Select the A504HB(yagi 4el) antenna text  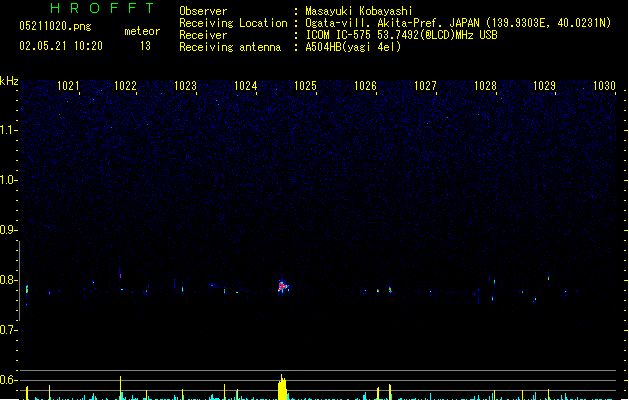point(353,47)
